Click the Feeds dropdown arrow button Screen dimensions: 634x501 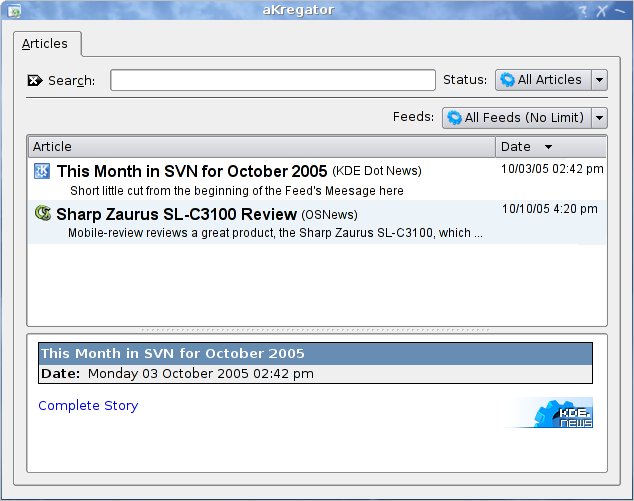600,118
